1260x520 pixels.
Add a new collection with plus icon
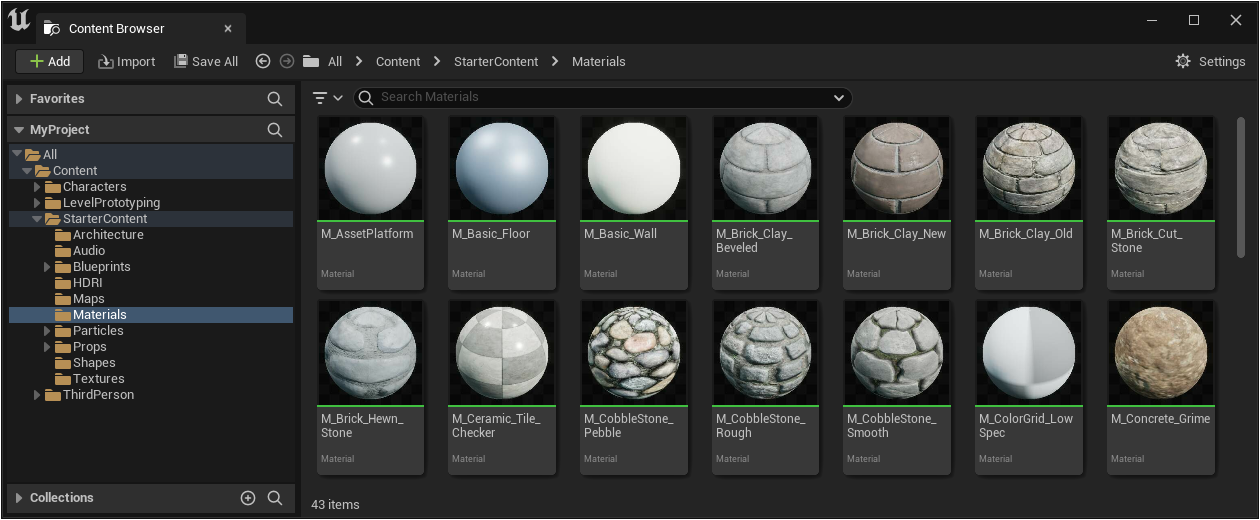248,498
